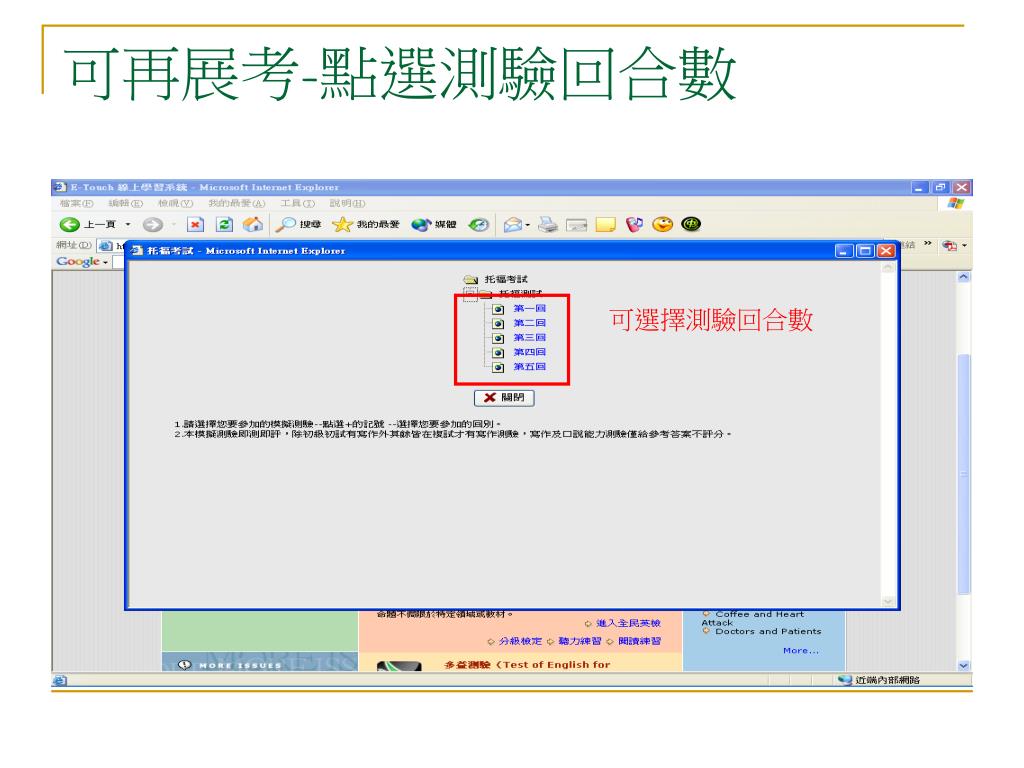Viewport: 1024px width, 768px height.
Task: Click the yellow smiley face icon
Action: [662, 225]
